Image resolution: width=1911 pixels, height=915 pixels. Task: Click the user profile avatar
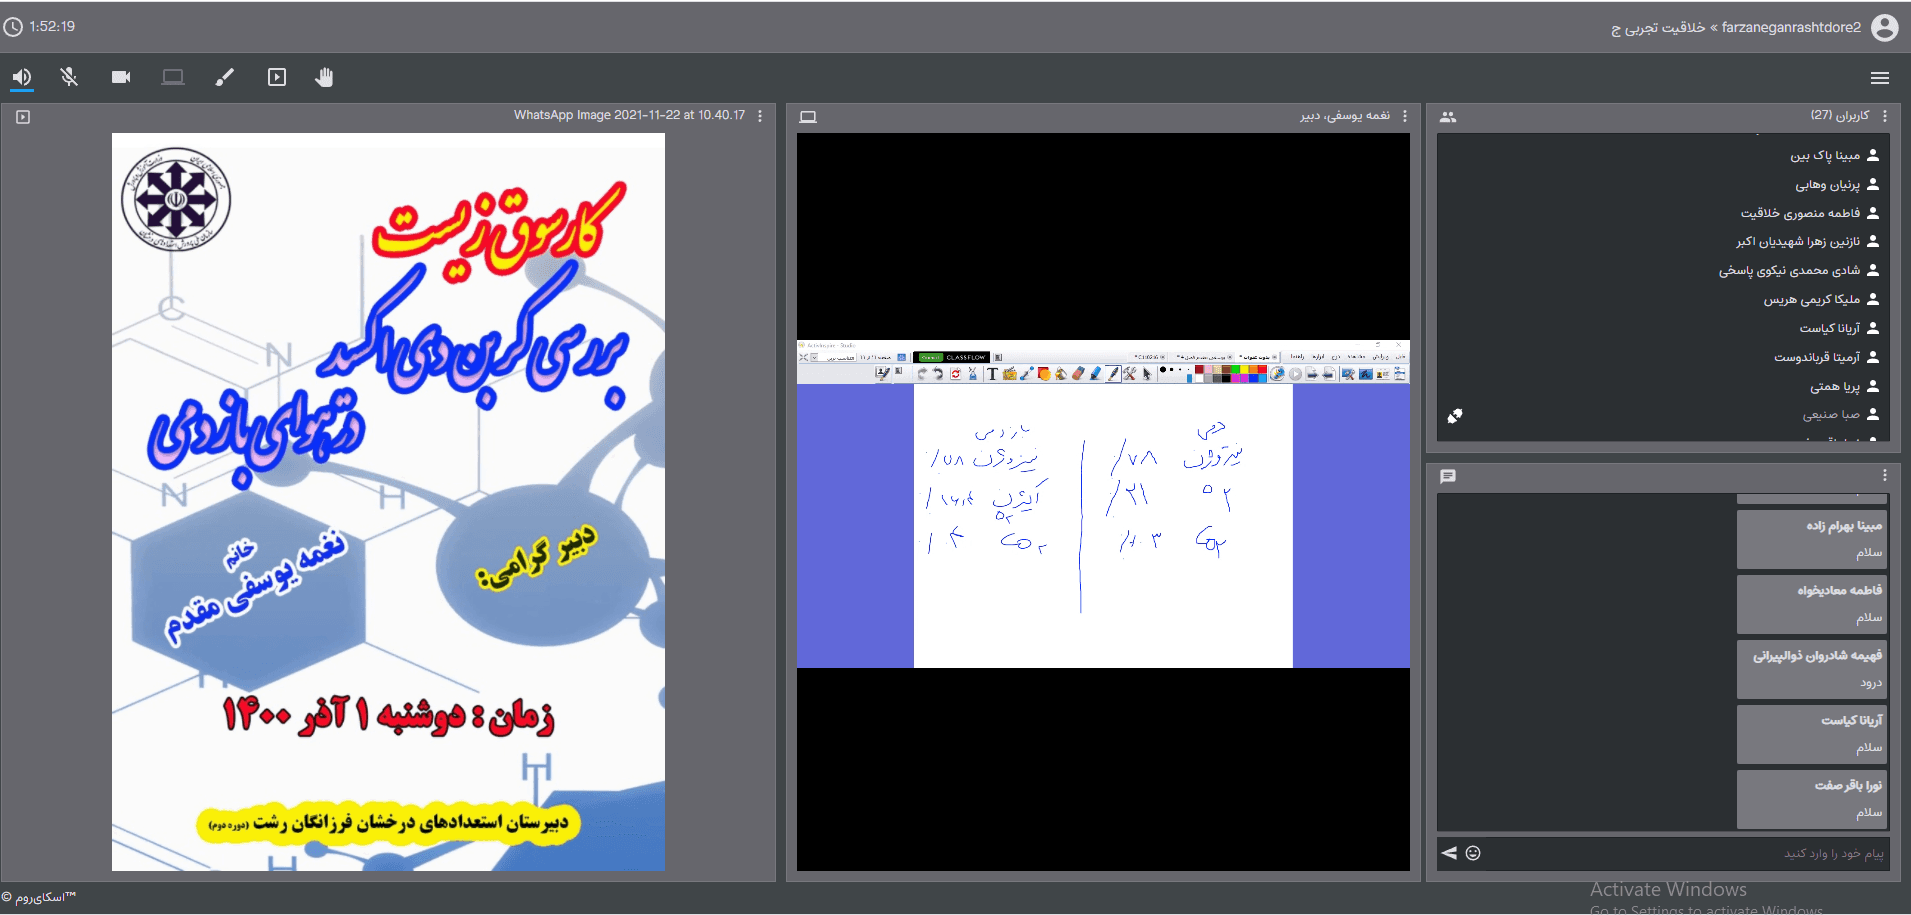coord(1884,27)
